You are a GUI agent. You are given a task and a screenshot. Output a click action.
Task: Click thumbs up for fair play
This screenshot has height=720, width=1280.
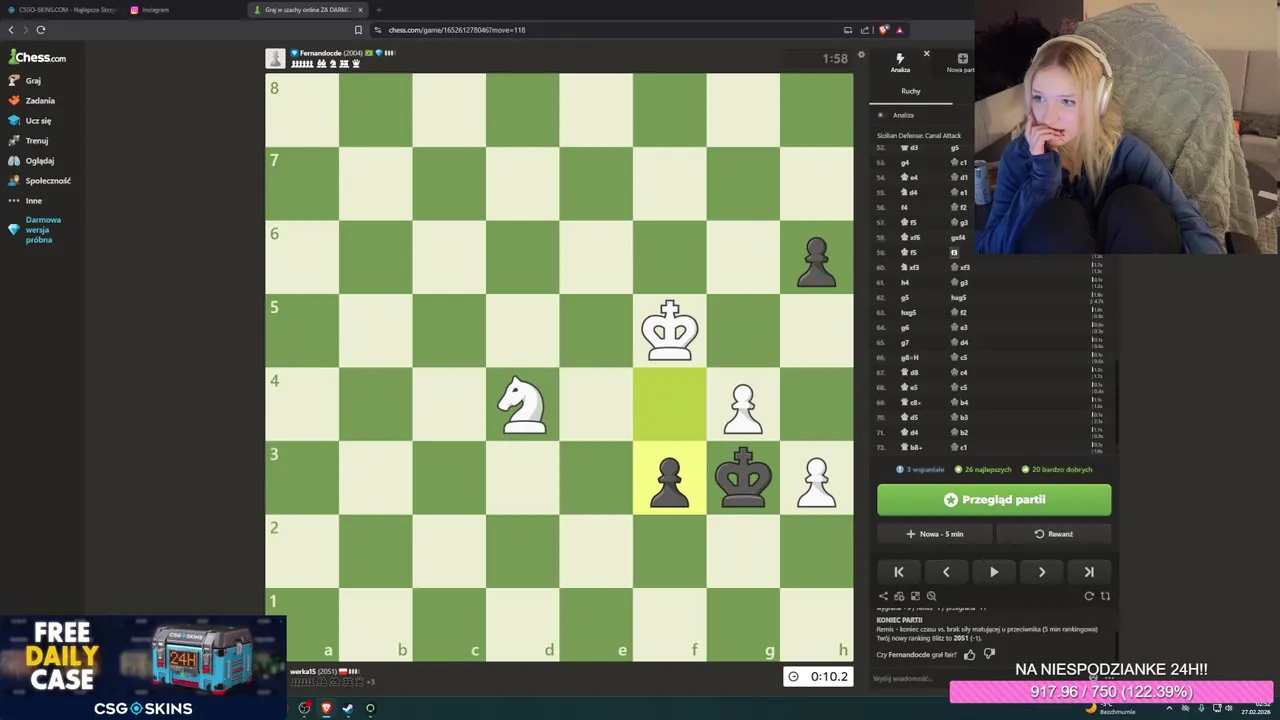click(x=969, y=655)
